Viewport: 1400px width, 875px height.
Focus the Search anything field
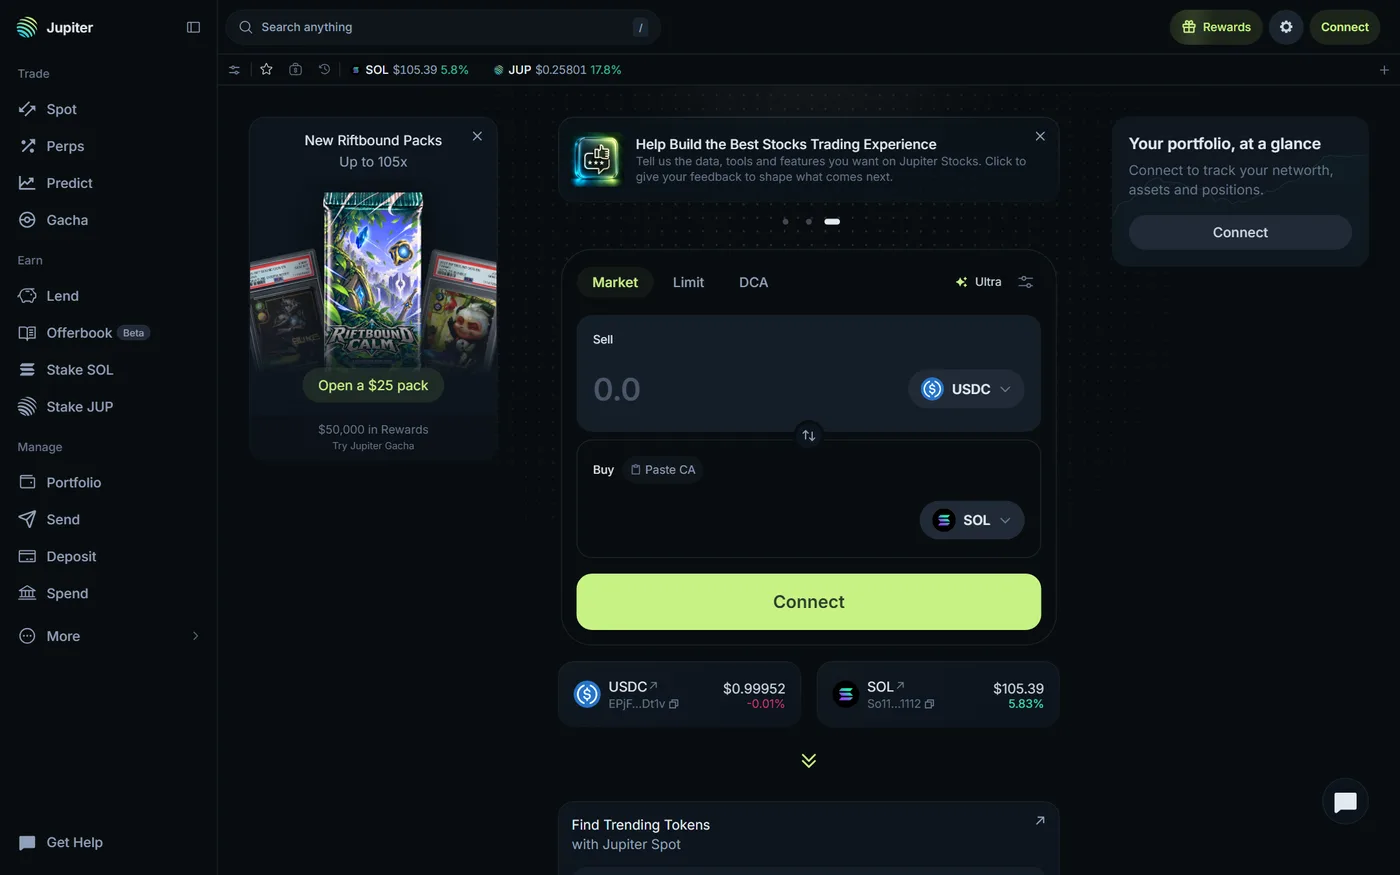(443, 27)
